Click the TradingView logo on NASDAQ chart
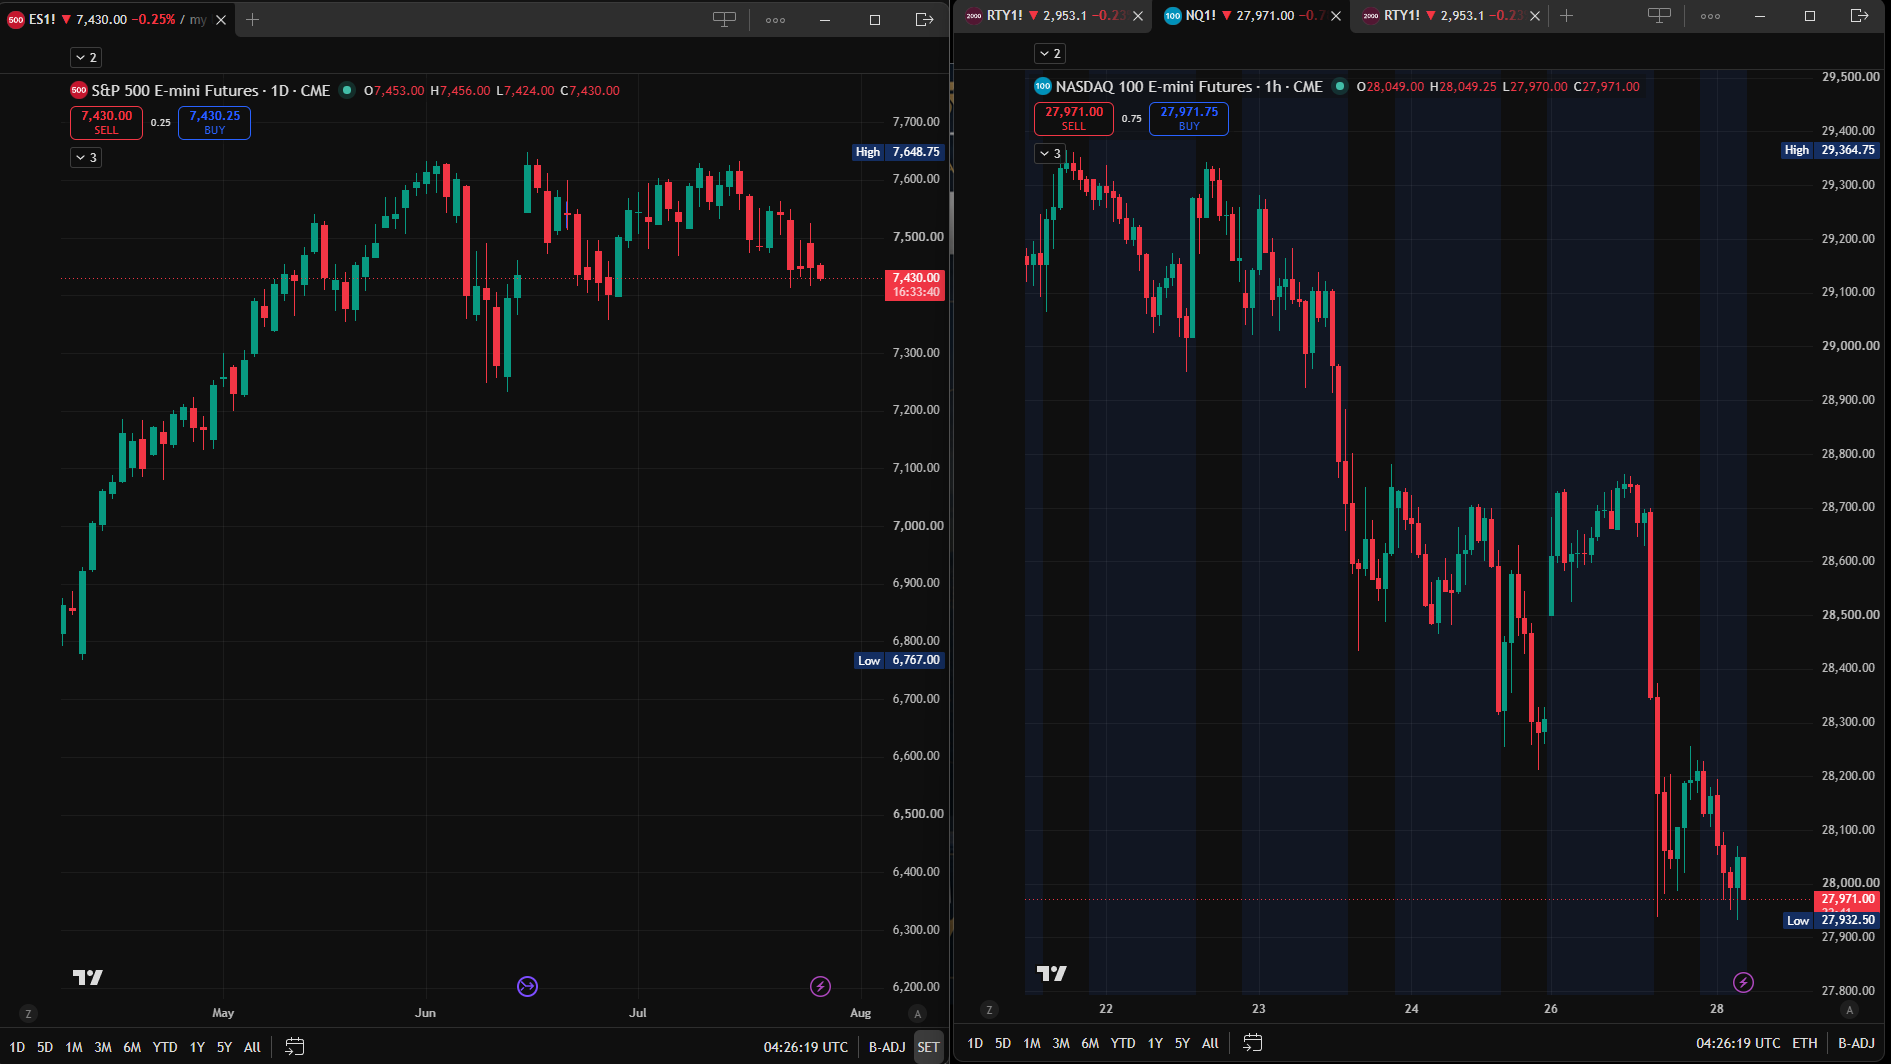This screenshot has width=1891, height=1064. 1052,973
